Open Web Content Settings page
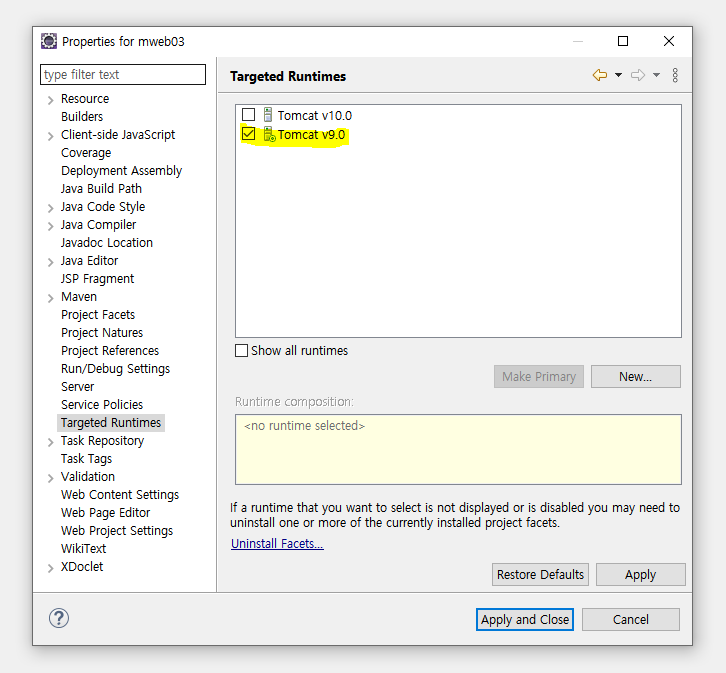The image size is (726, 673). point(119,495)
